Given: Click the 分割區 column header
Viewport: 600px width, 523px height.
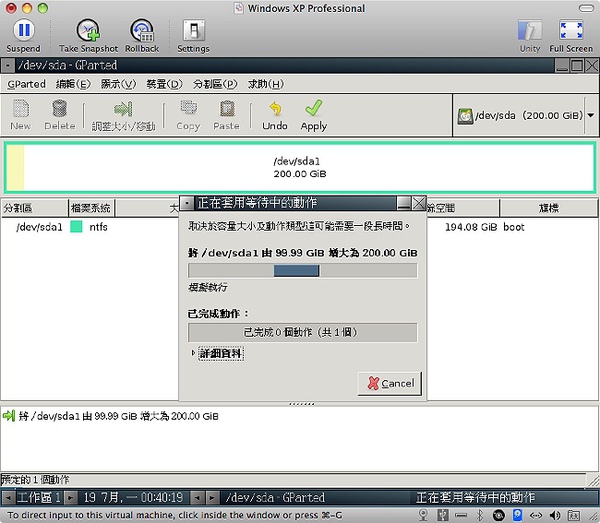Looking at the screenshot, I should click(34, 208).
